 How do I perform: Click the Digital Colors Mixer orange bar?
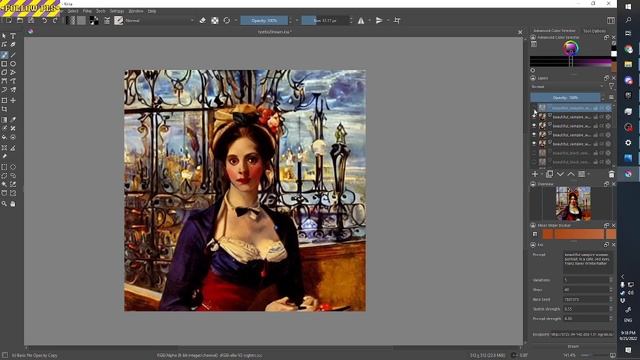(578, 234)
